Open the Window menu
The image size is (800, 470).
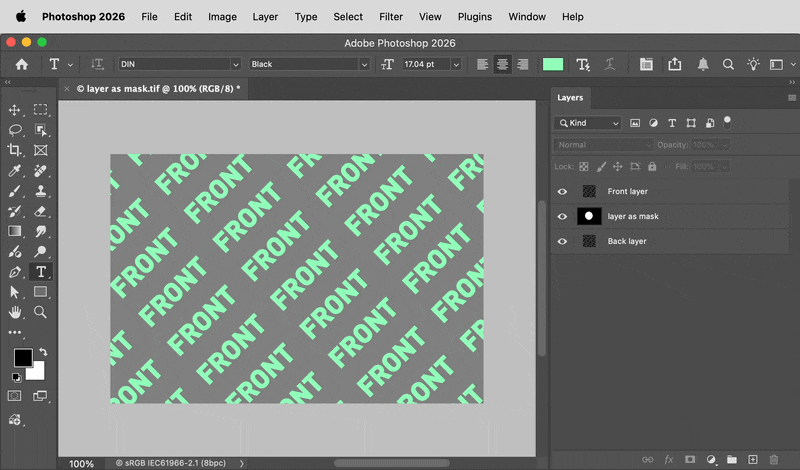click(x=527, y=17)
